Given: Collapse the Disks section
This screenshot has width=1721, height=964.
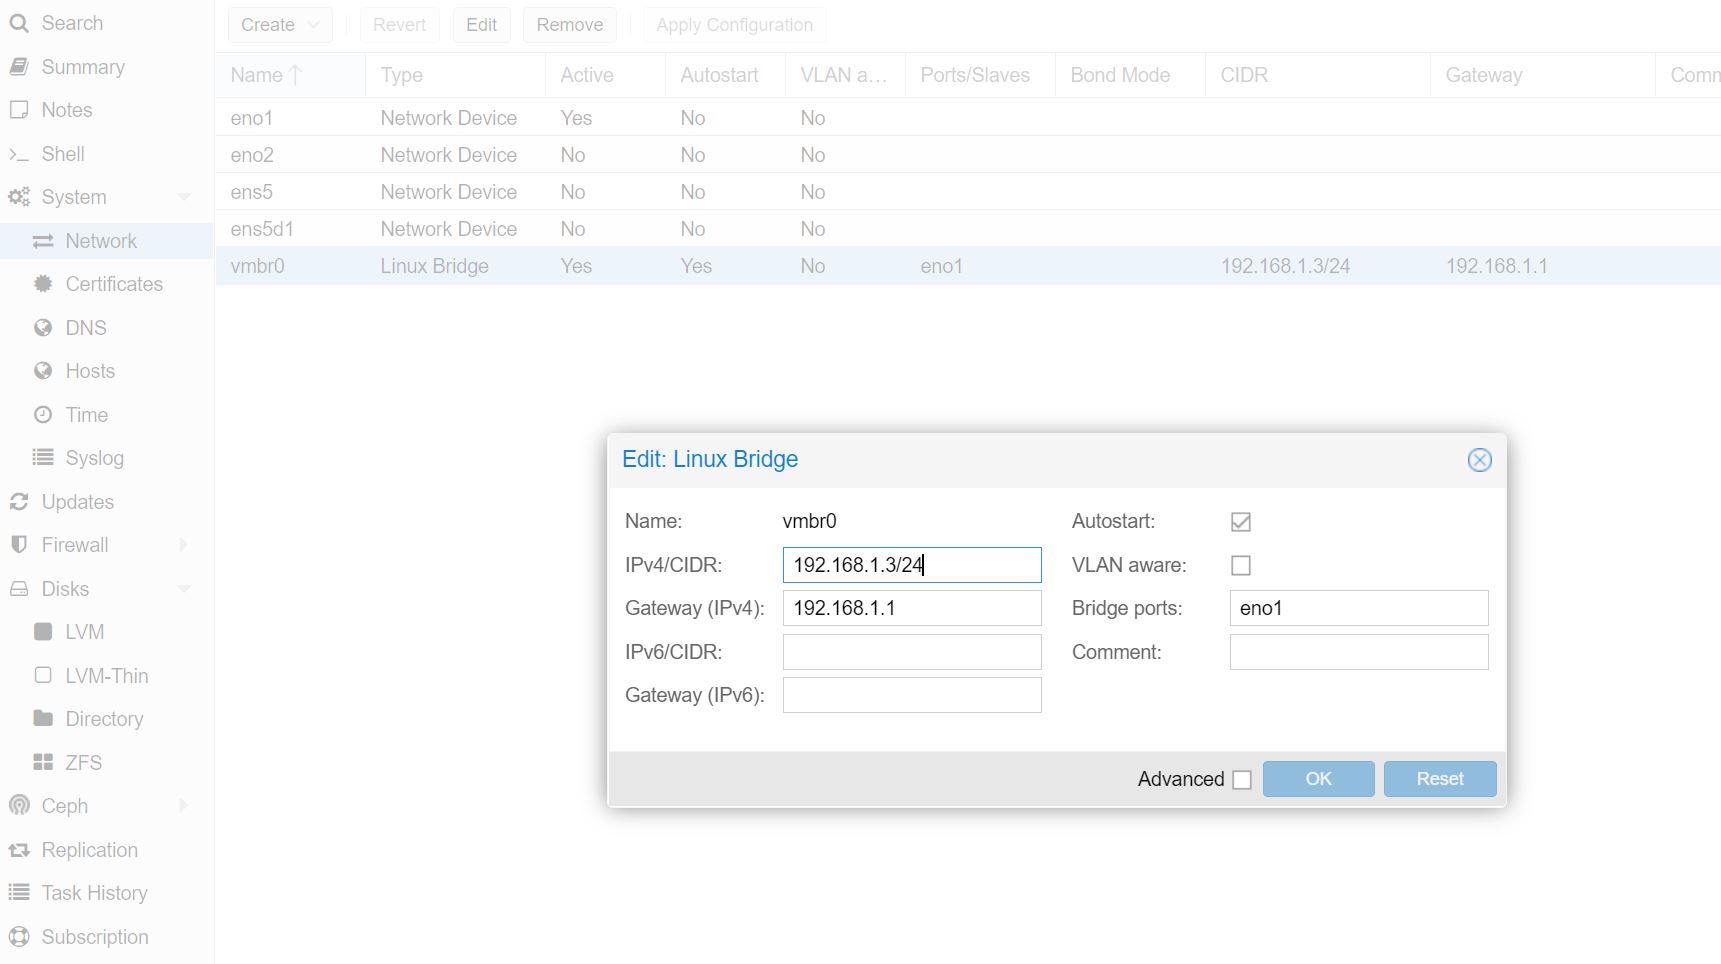Looking at the screenshot, I should 184,589.
